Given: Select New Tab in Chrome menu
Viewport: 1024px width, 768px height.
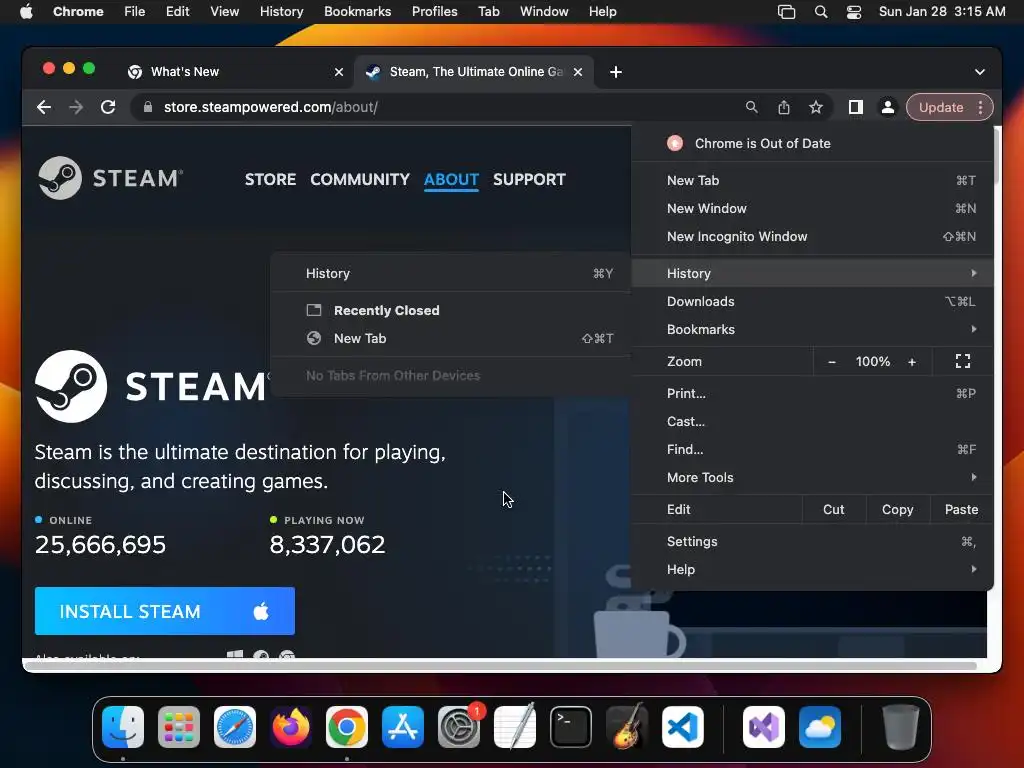Looking at the screenshot, I should (812, 180).
